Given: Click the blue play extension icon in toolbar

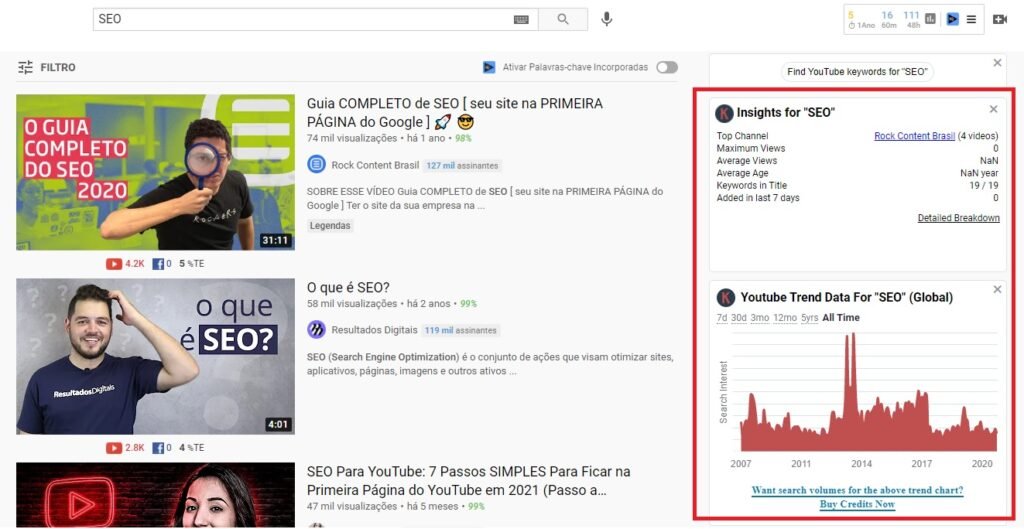Looking at the screenshot, I should (952, 18).
